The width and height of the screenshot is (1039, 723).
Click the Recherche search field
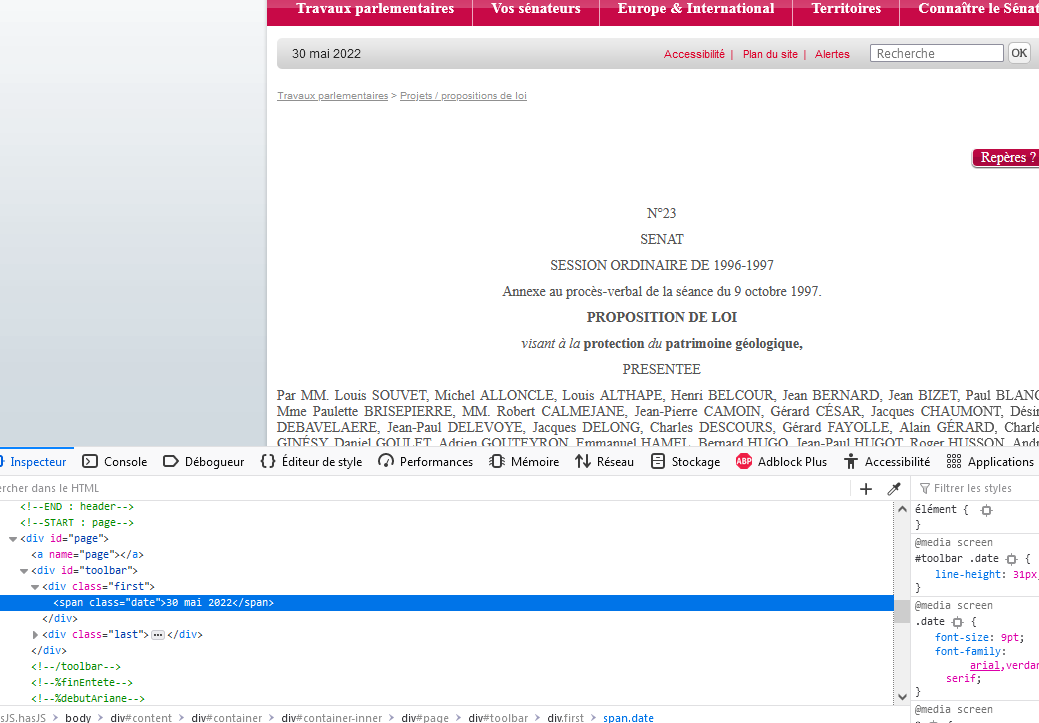point(936,54)
